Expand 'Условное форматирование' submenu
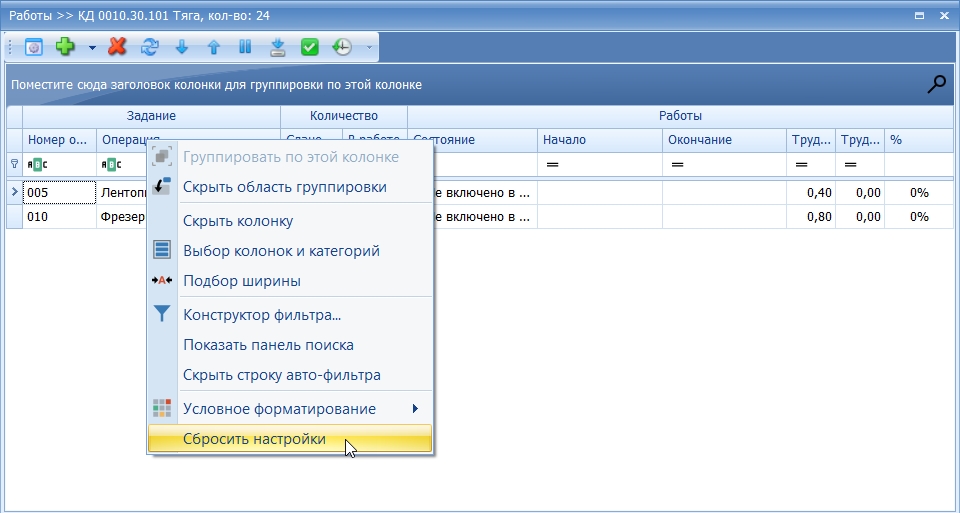This screenshot has width=960, height=513. pyautogui.click(x=290, y=408)
